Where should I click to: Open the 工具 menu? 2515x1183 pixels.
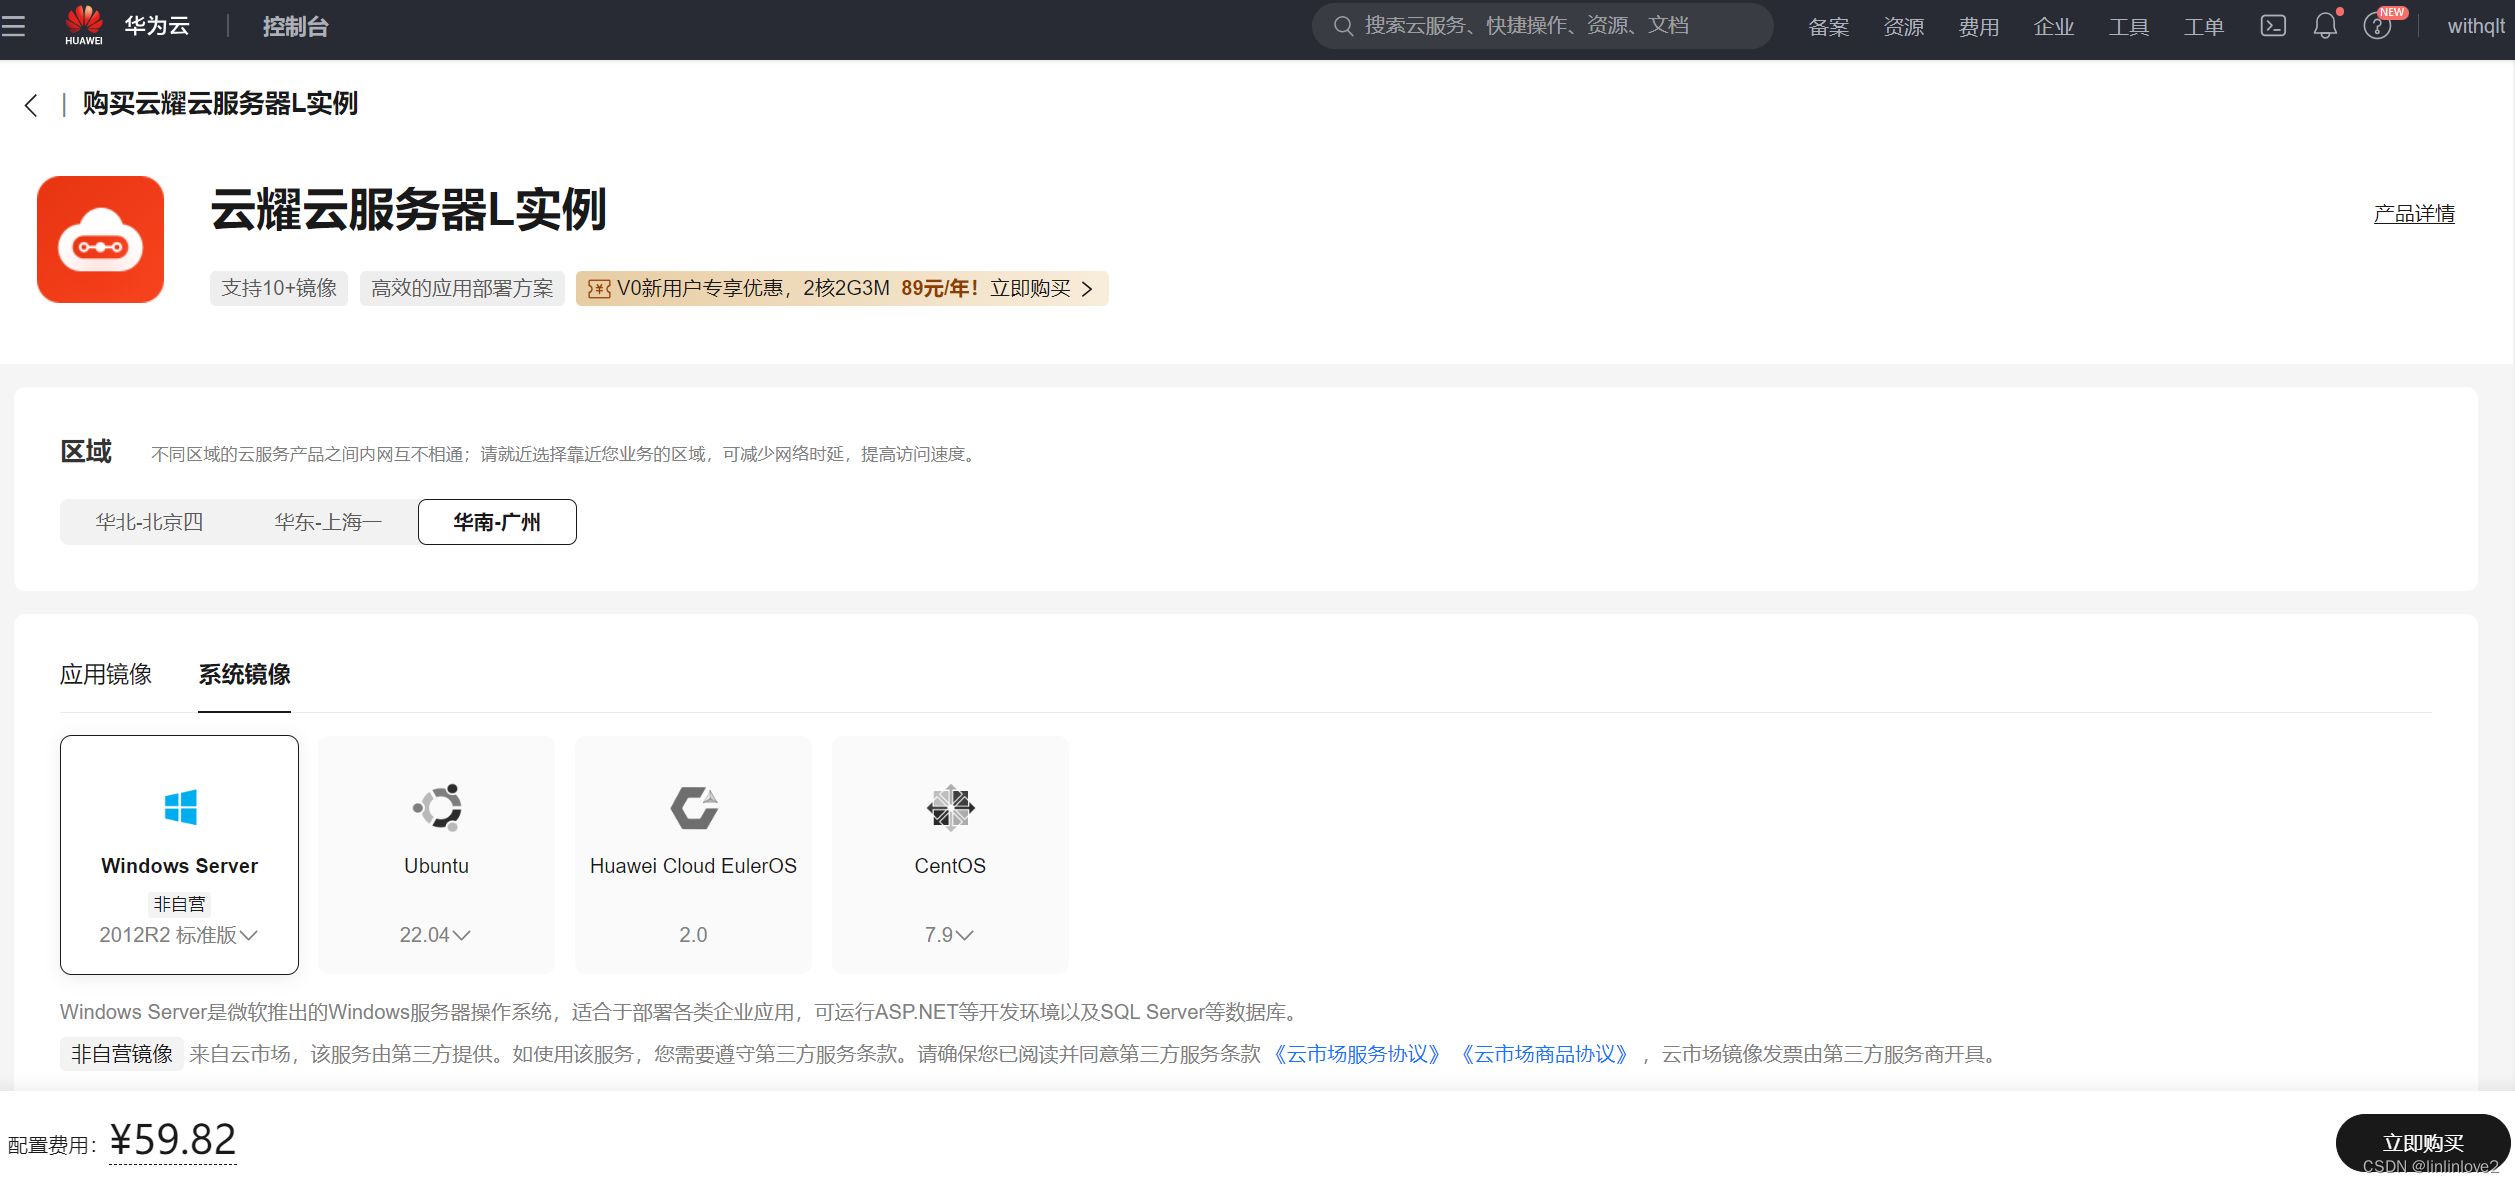(2129, 27)
